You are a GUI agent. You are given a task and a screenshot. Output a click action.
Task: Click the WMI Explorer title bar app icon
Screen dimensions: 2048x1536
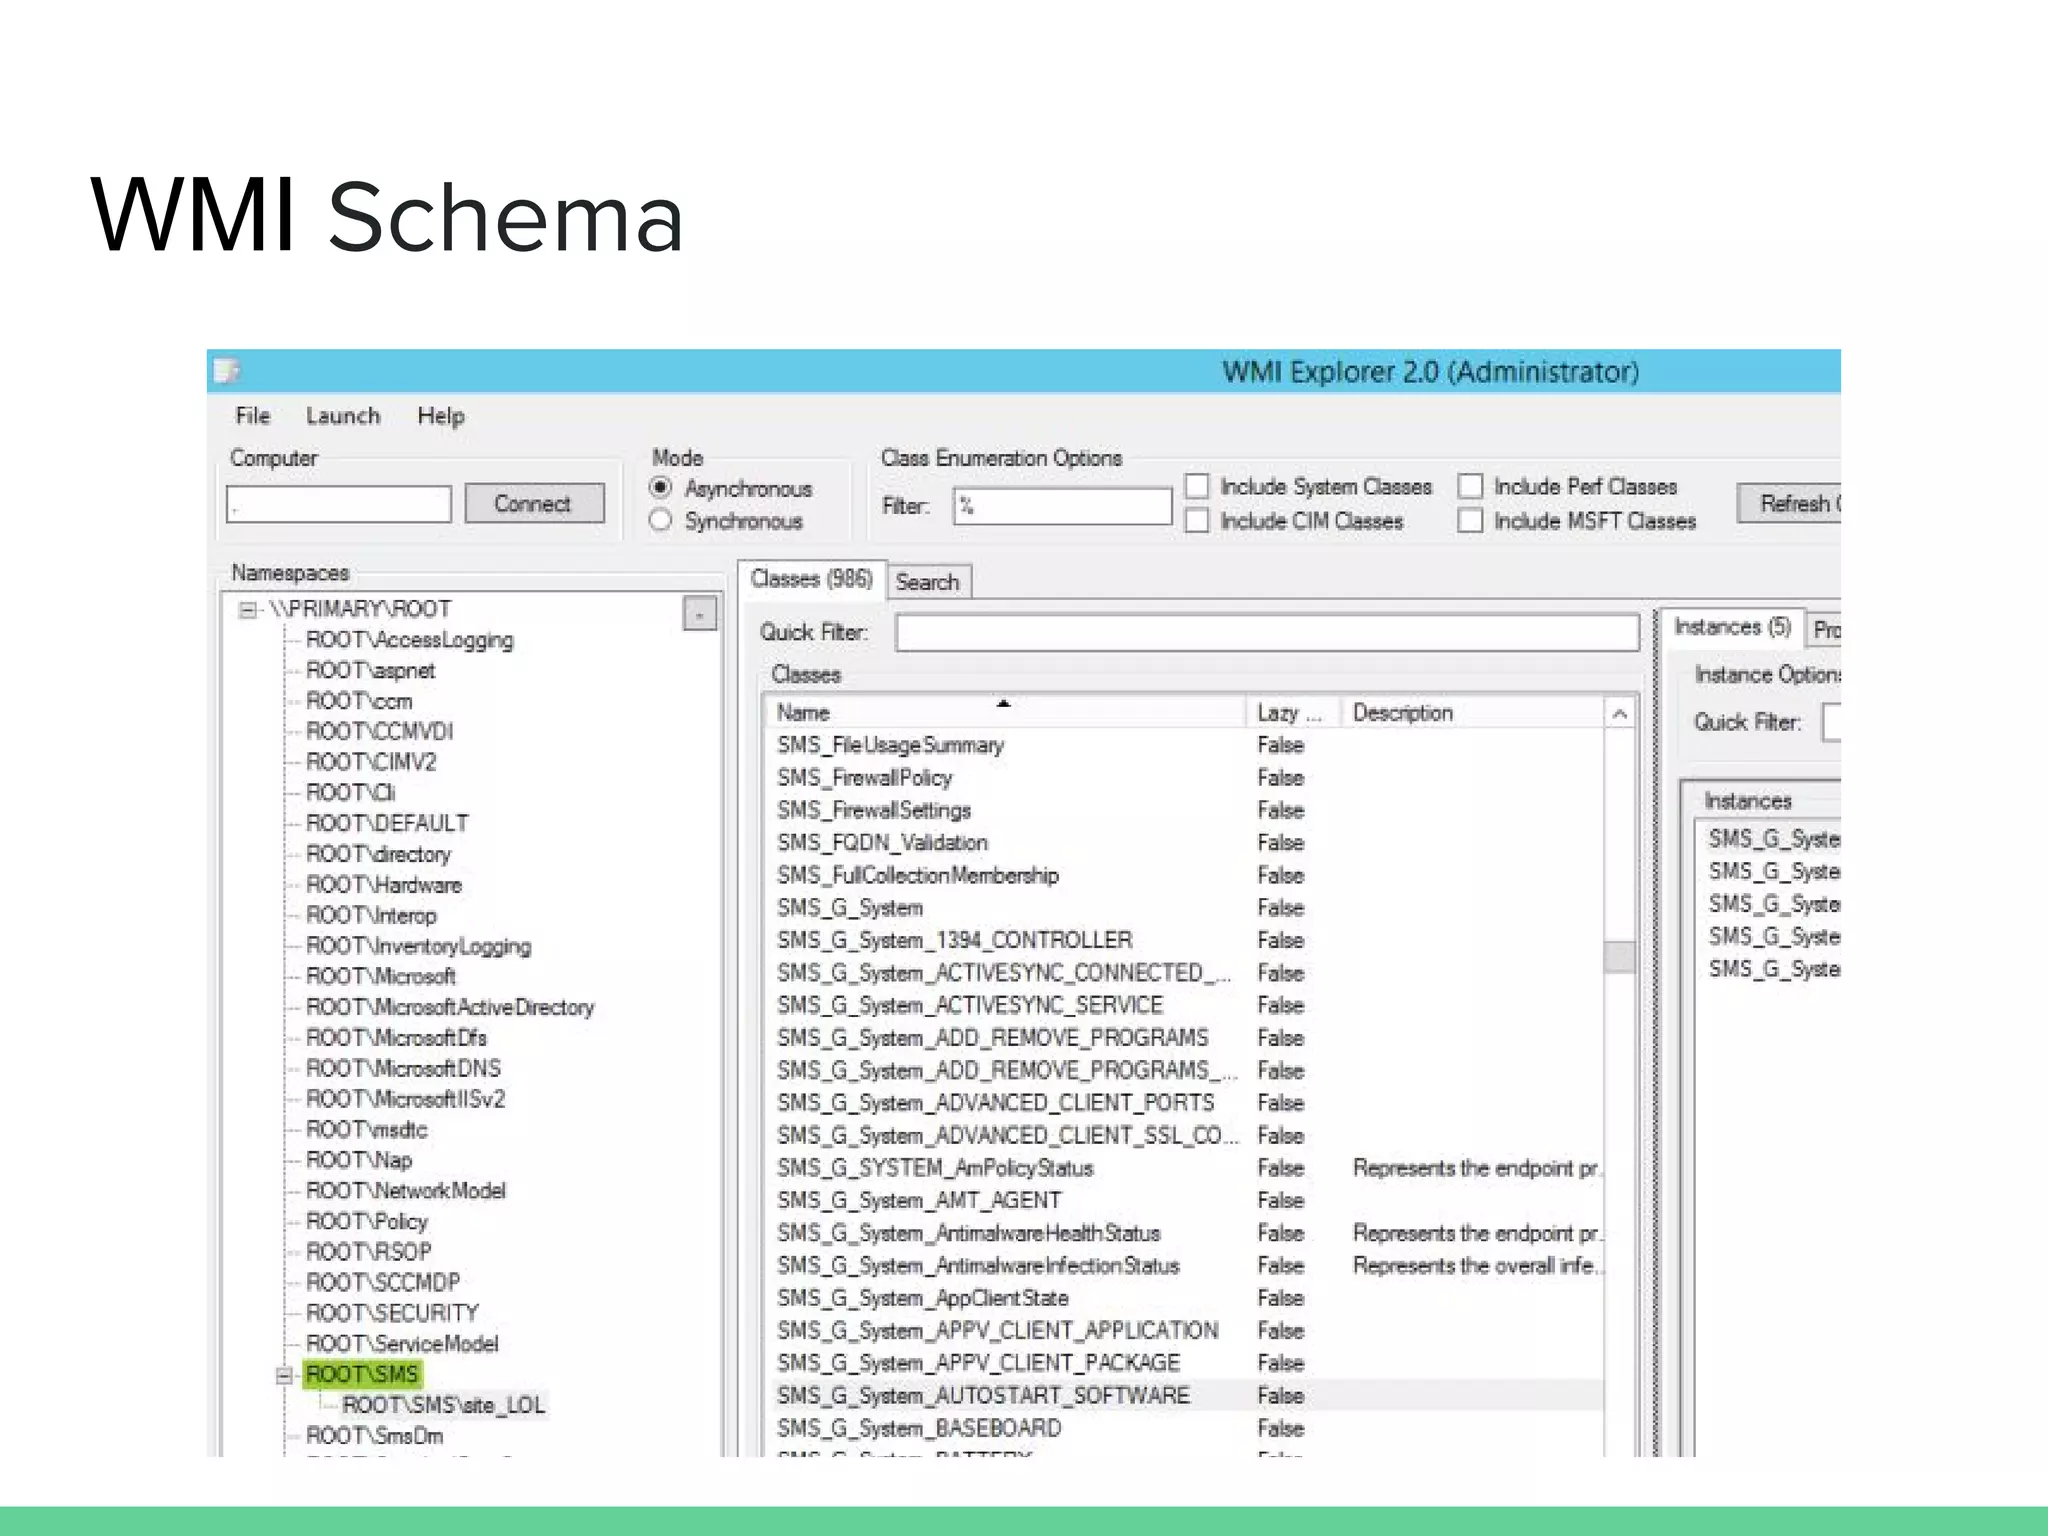pos(227,371)
